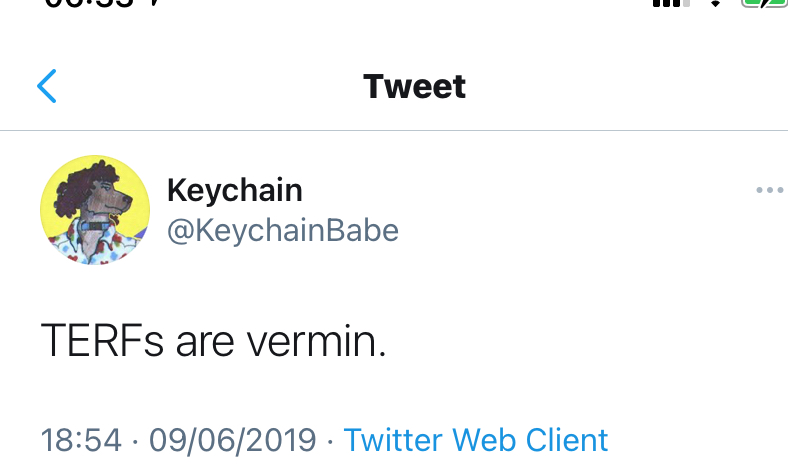Click the Twitter Web Client source link
Image resolution: width=788 pixels, height=475 pixels.
(x=475, y=440)
